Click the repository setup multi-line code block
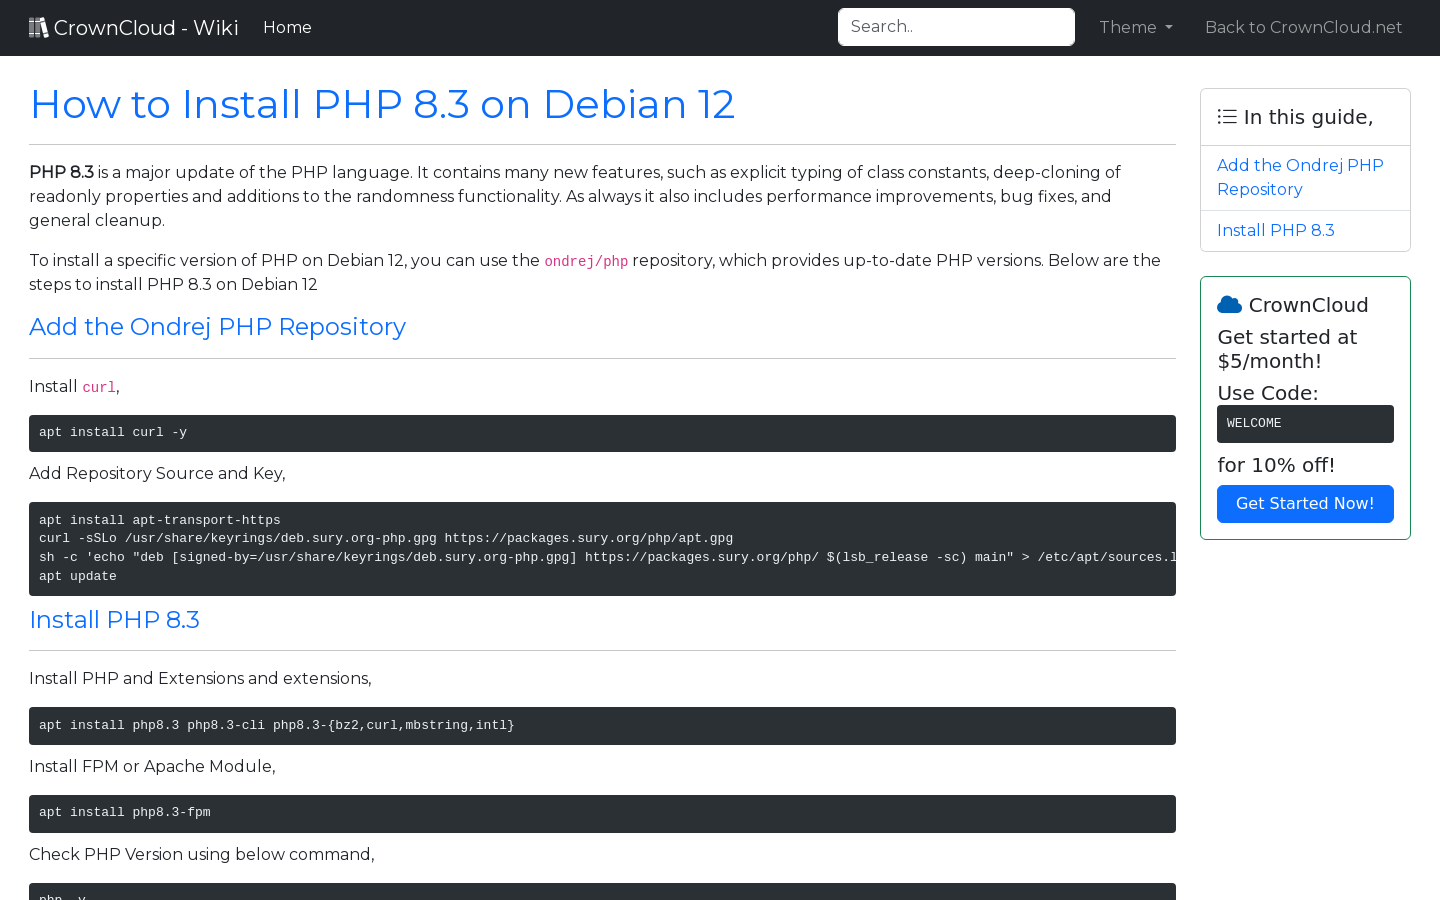 point(602,548)
